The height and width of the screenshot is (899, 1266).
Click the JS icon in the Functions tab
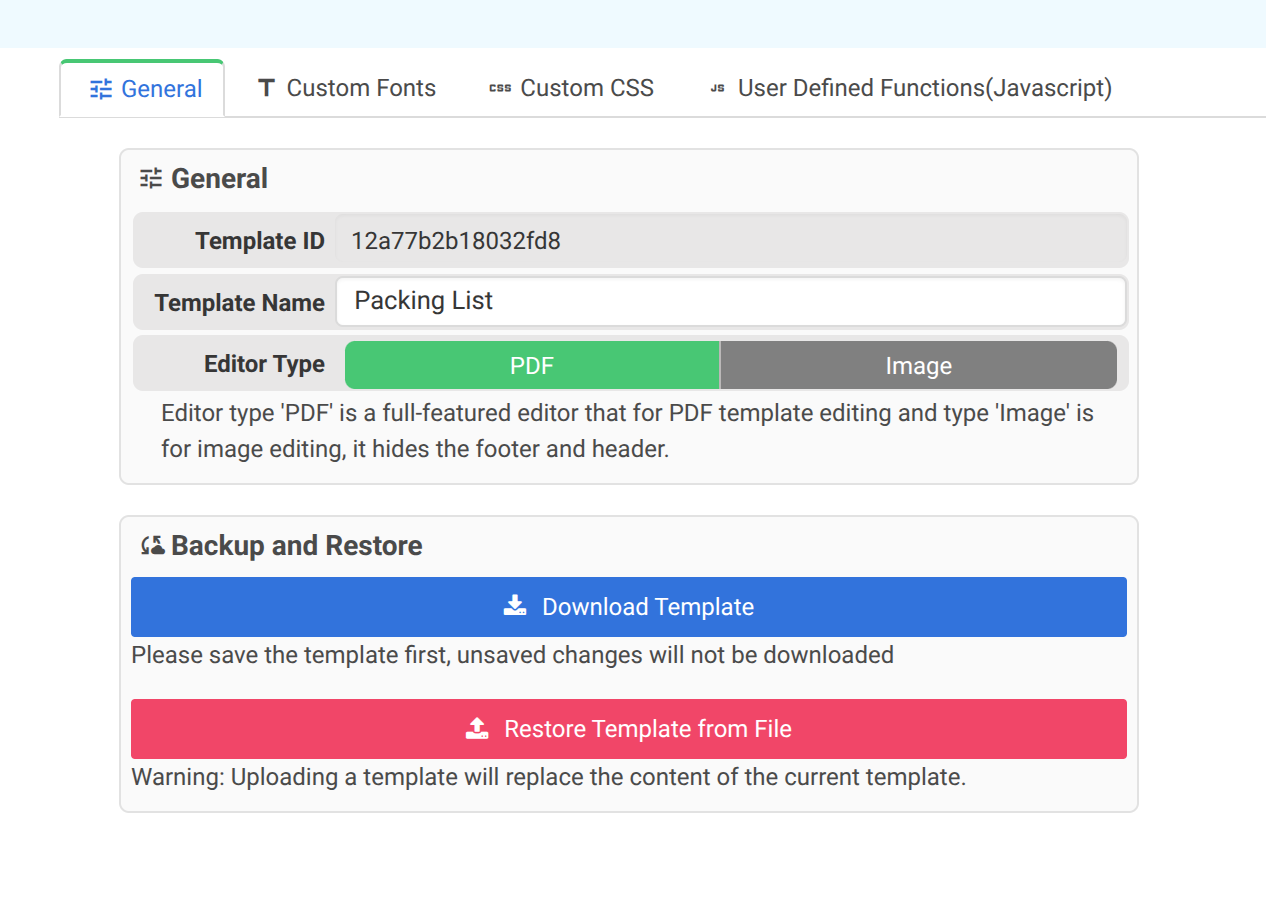(717, 88)
